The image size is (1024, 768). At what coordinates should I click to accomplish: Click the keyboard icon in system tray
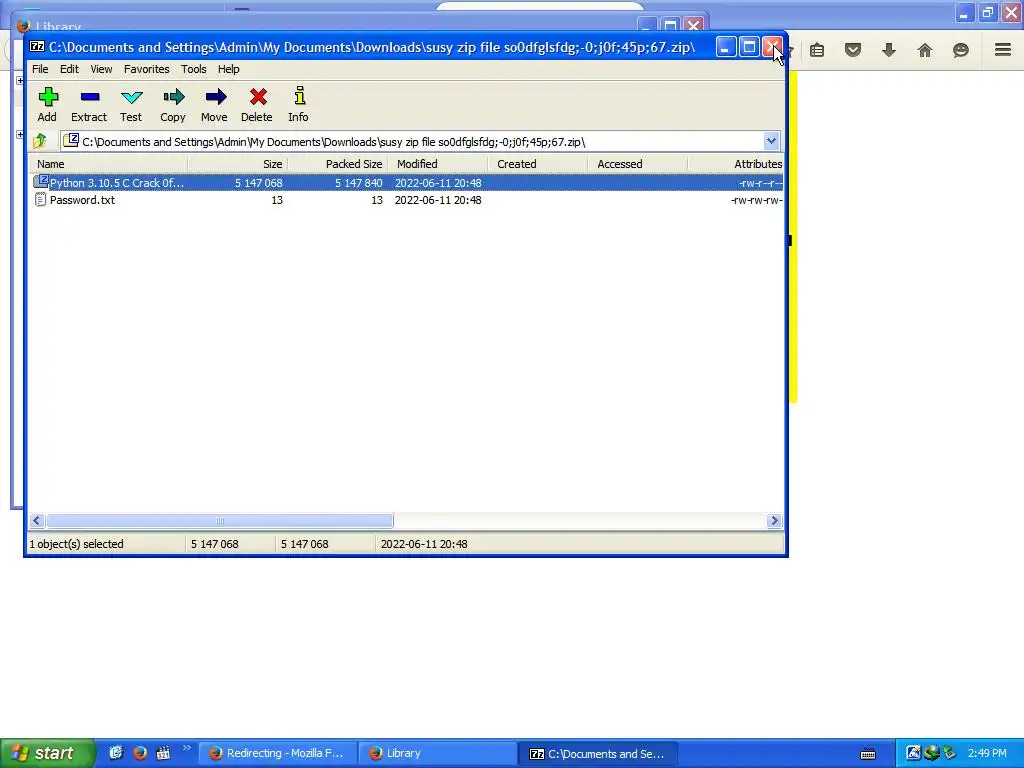tap(868, 754)
